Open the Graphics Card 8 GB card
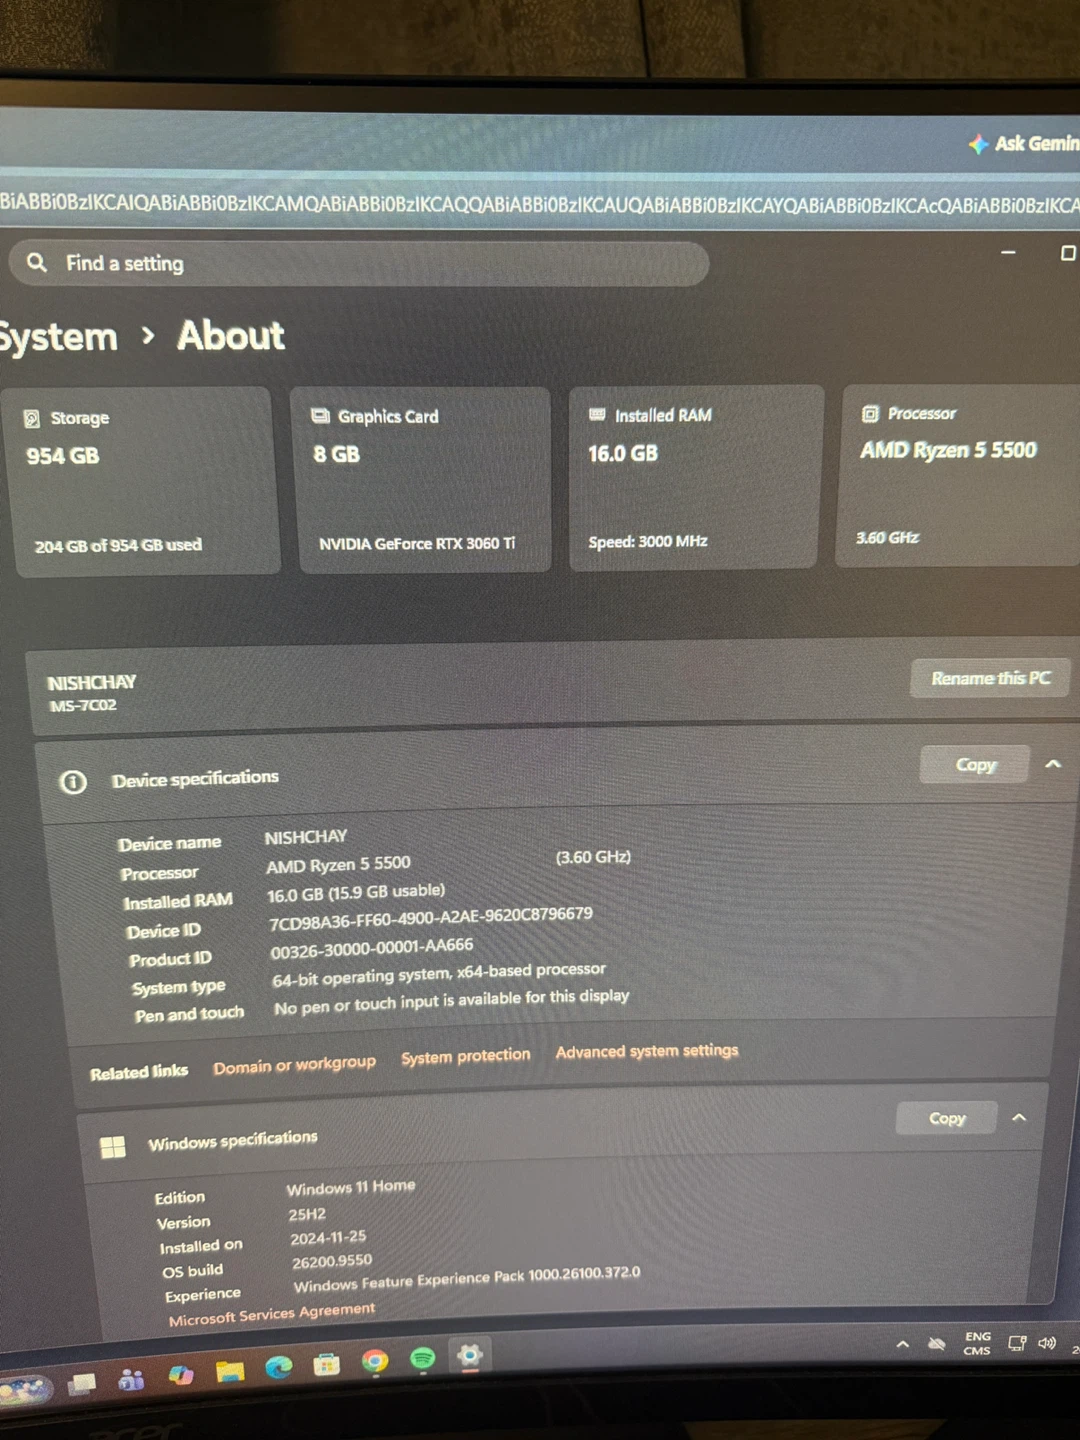This screenshot has height=1440, width=1080. (421, 480)
